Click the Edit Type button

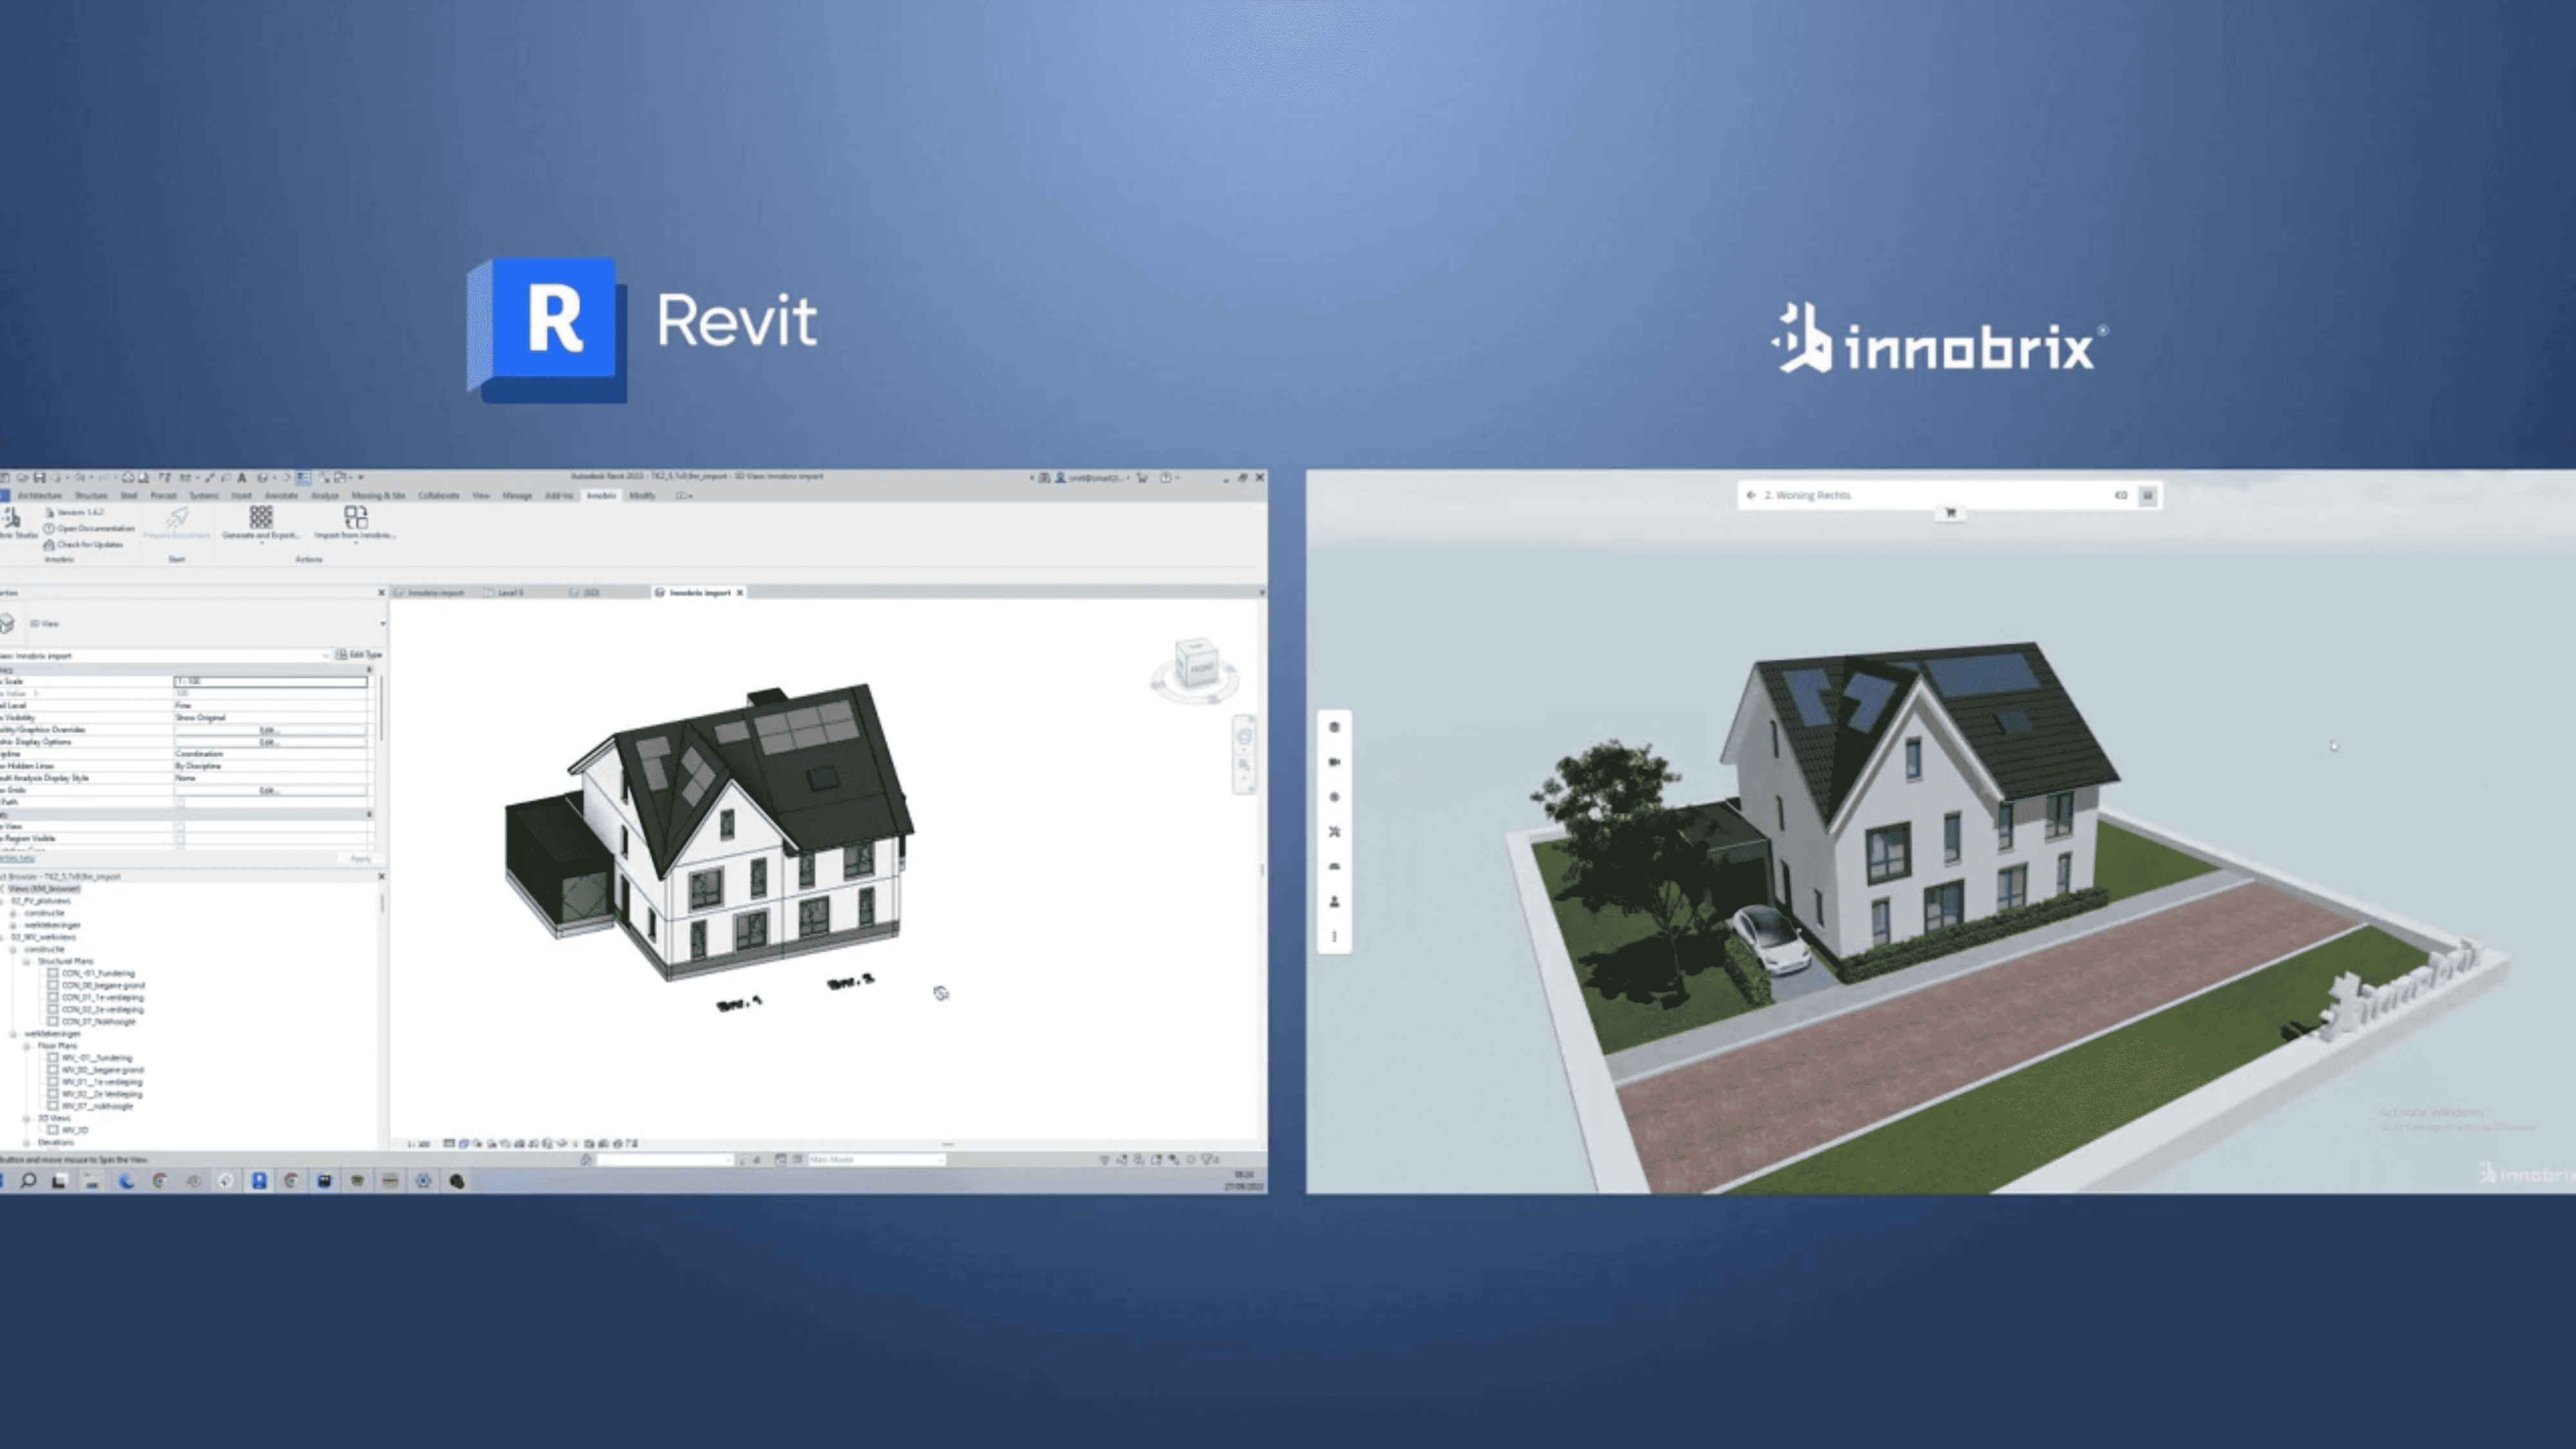[358, 655]
